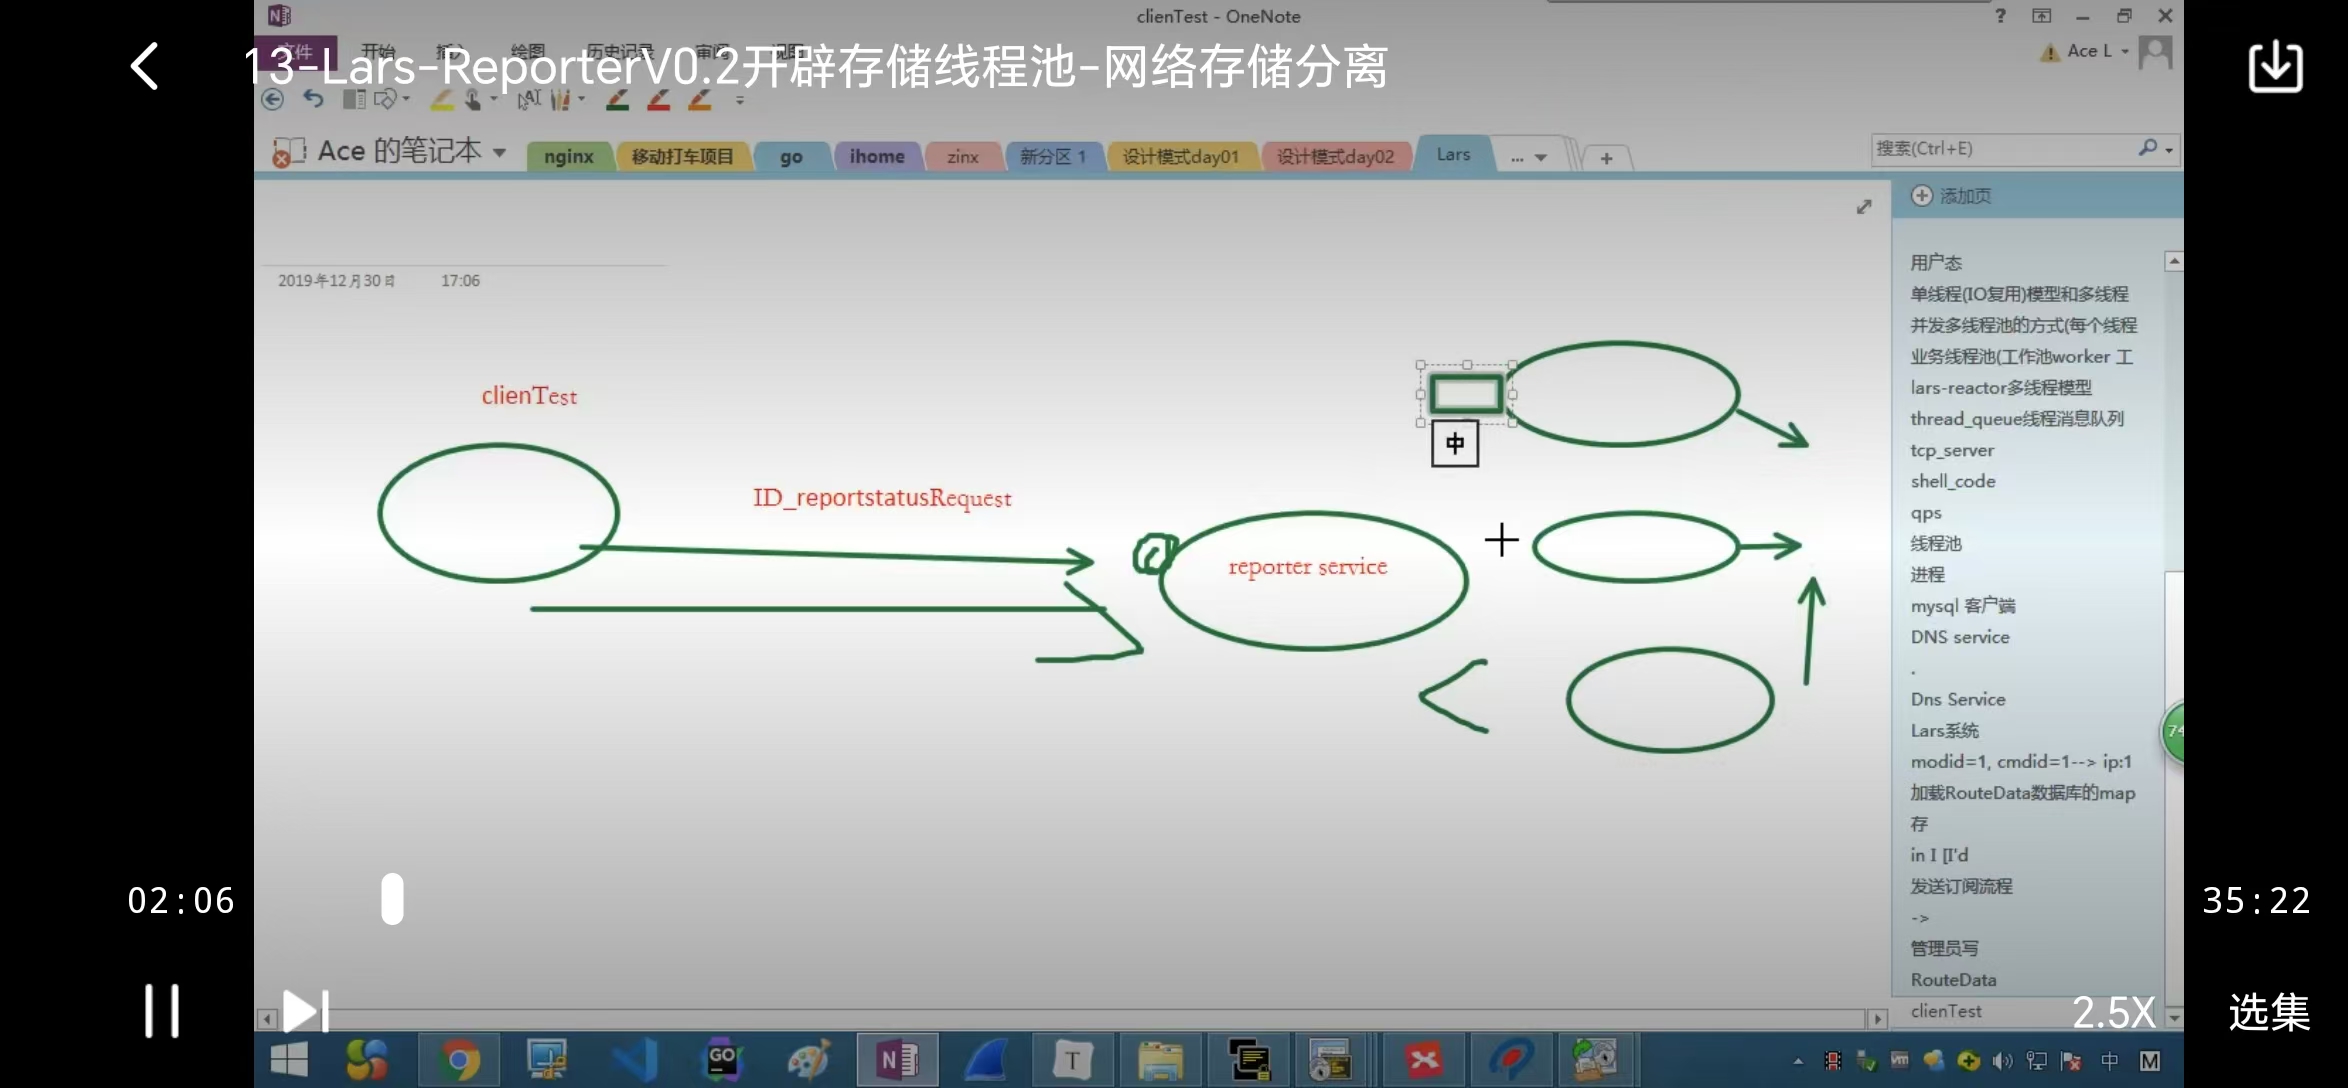
Task: Select the orange pen tool
Action: [700, 99]
